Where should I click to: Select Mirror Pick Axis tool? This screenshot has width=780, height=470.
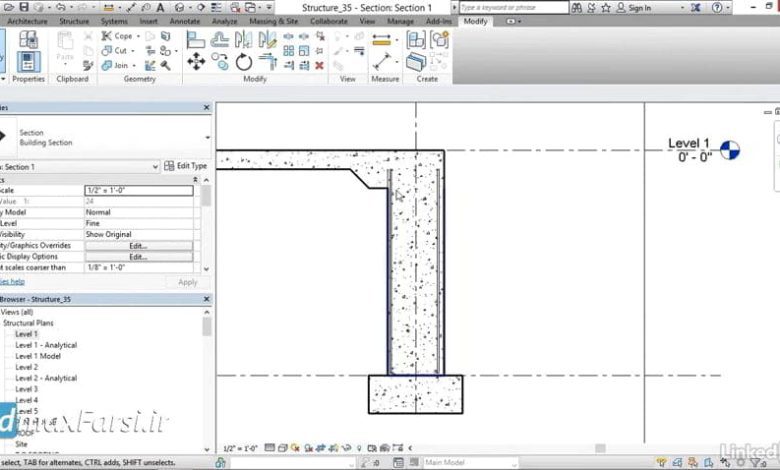(x=244, y=39)
